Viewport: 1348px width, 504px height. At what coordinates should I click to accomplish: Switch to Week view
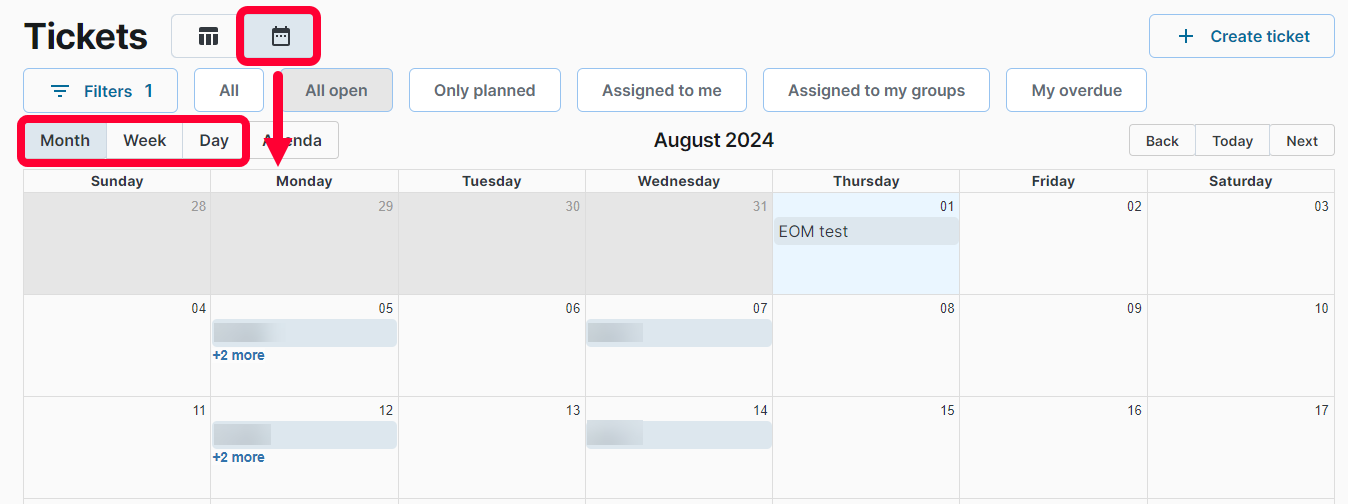click(145, 140)
